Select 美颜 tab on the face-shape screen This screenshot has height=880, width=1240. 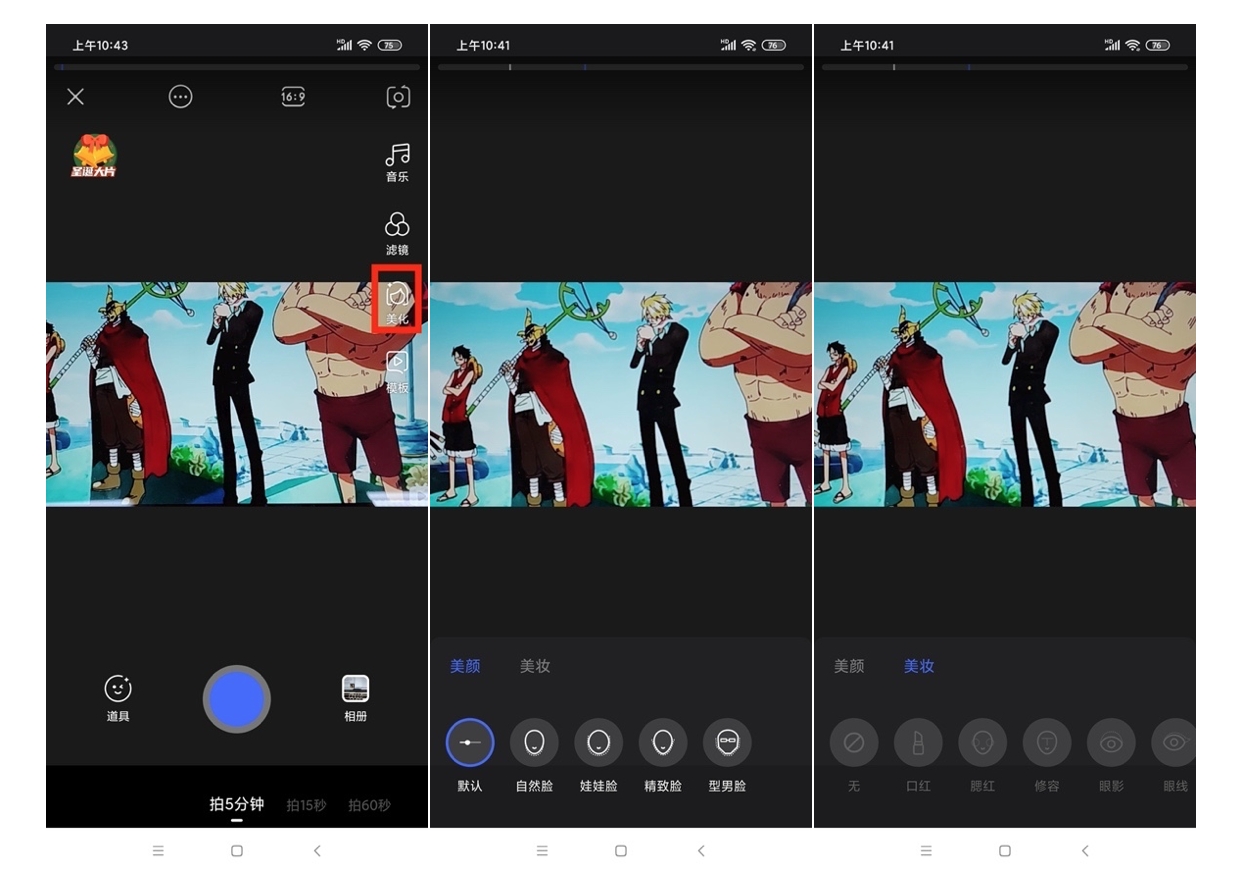point(465,666)
